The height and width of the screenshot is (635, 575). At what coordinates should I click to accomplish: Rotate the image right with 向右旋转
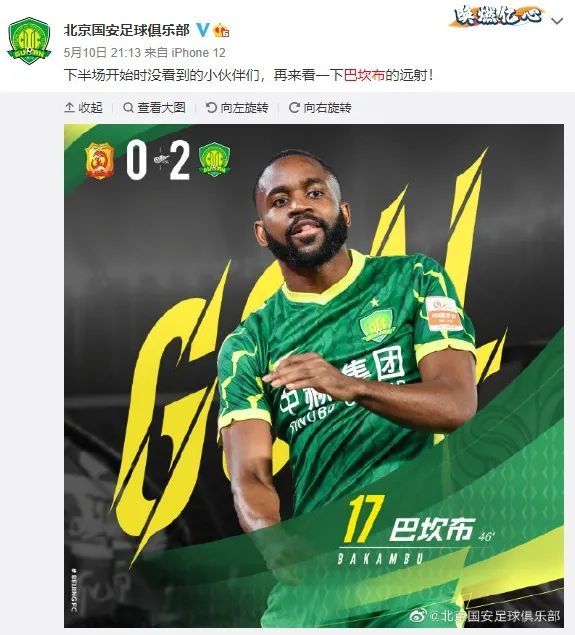tap(320, 107)
